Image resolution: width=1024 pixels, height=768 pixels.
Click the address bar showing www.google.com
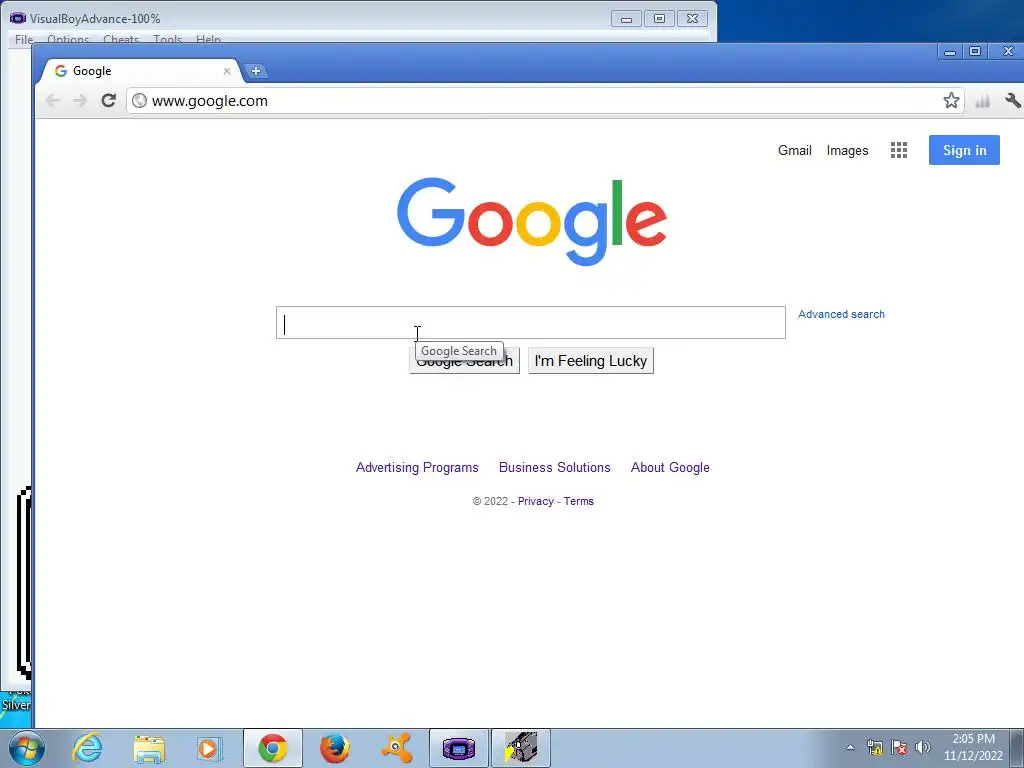tap(545, 101)
